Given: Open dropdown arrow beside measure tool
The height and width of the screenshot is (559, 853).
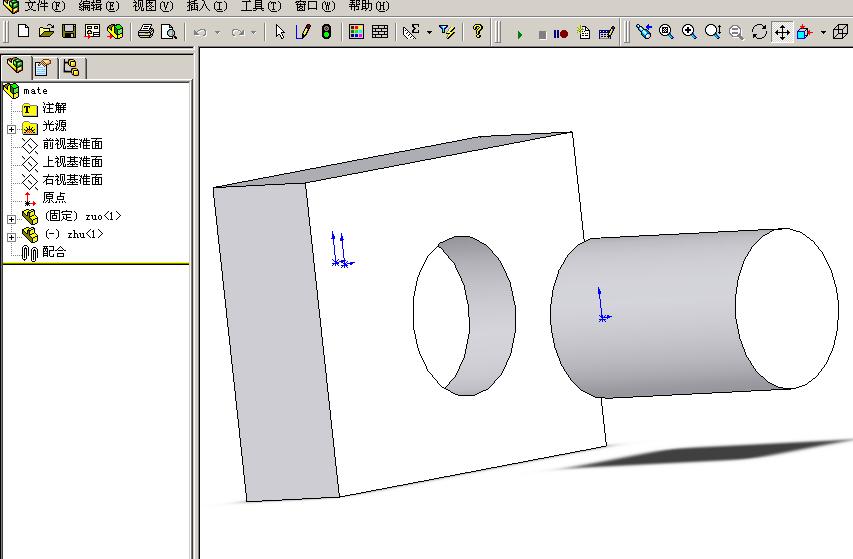Looking at the screenshot, I should (429, 33).
